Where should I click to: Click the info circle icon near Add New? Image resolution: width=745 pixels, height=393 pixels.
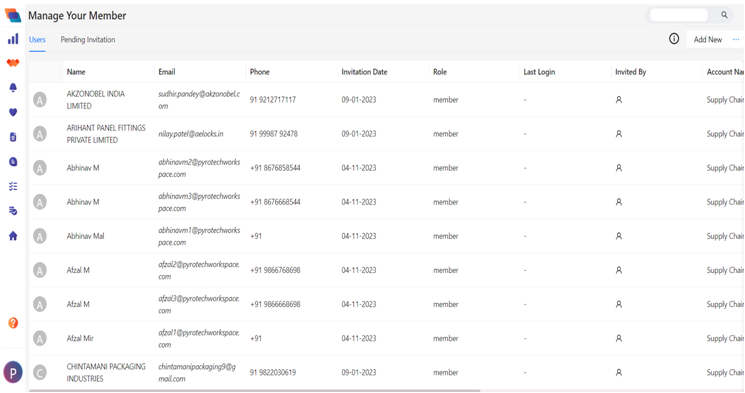point(674,39)
